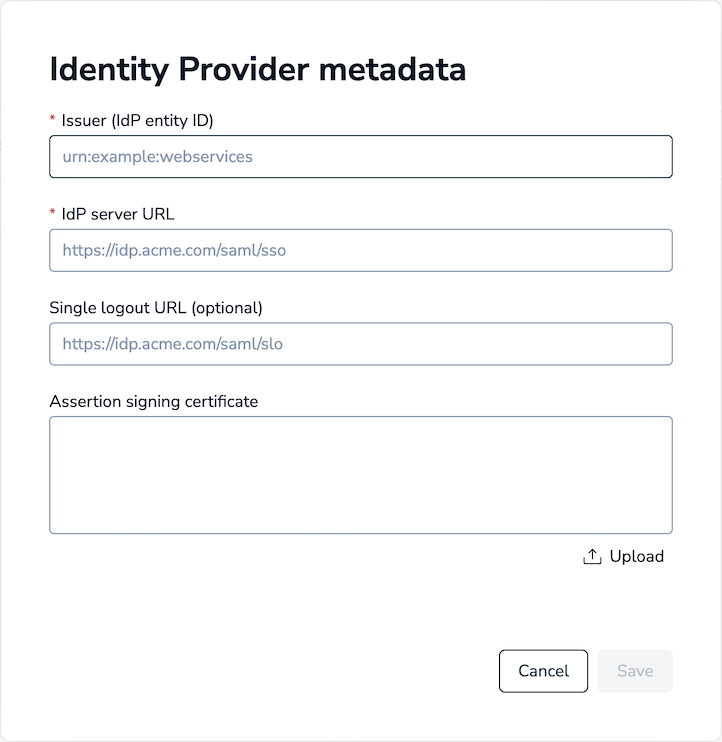Click the upload arrow icon

[592, 556]
